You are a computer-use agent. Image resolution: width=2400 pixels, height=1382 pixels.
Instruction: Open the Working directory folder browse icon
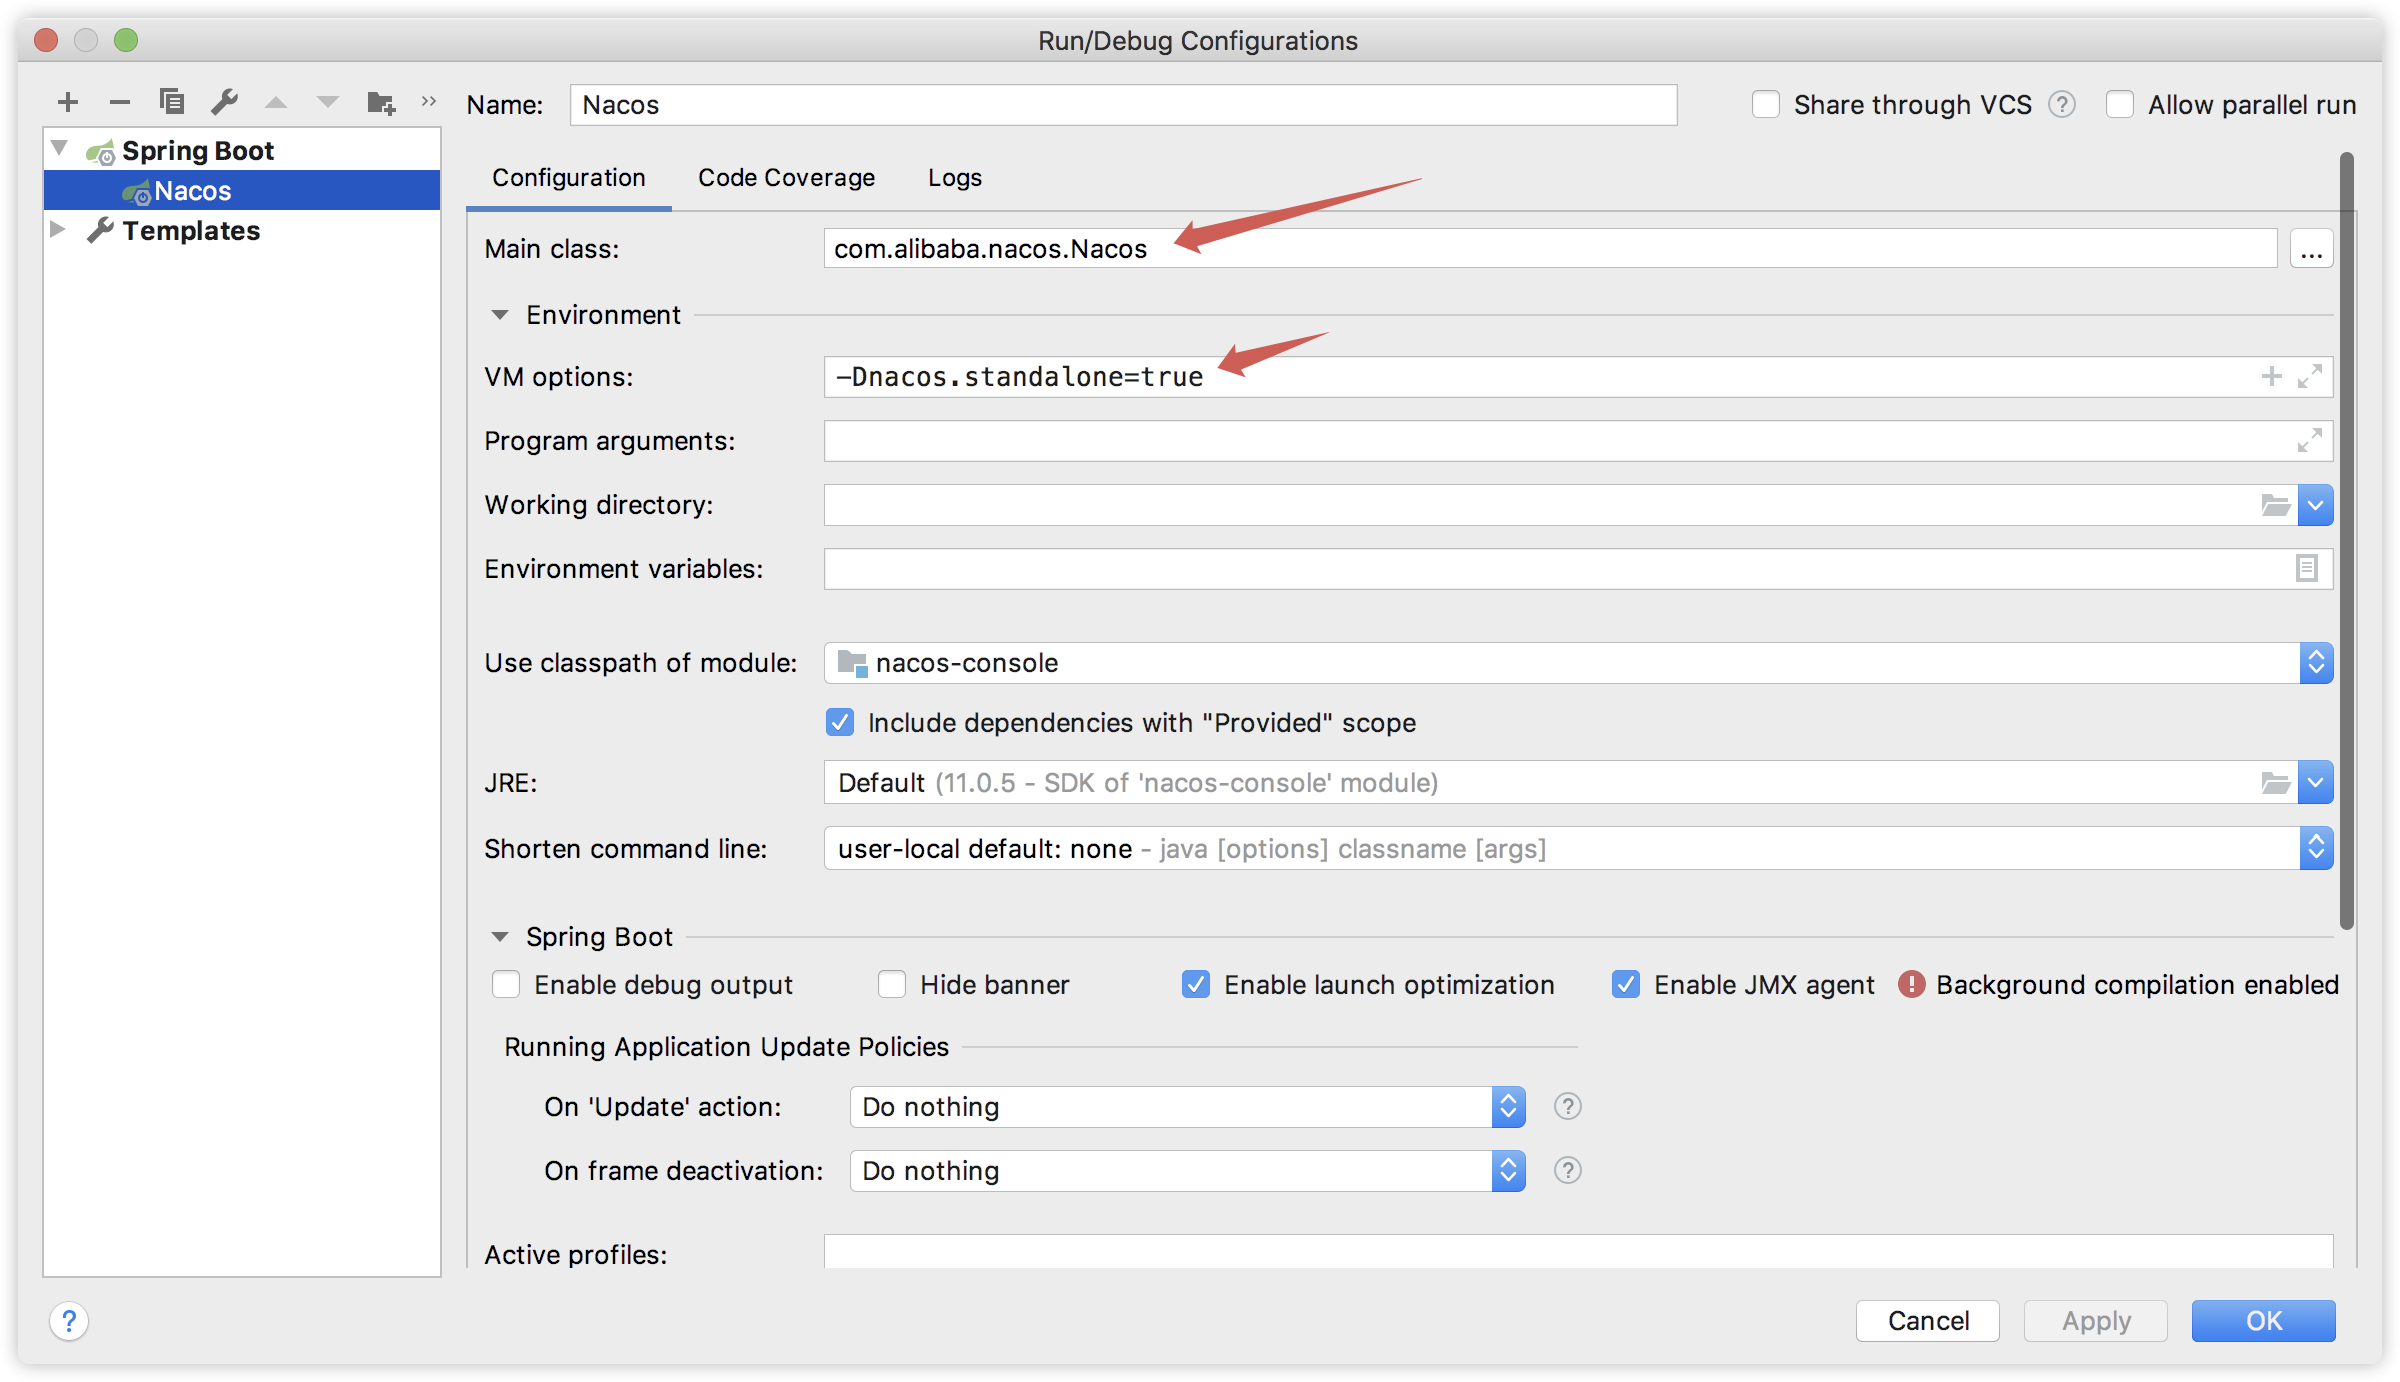click(2275, 505)
